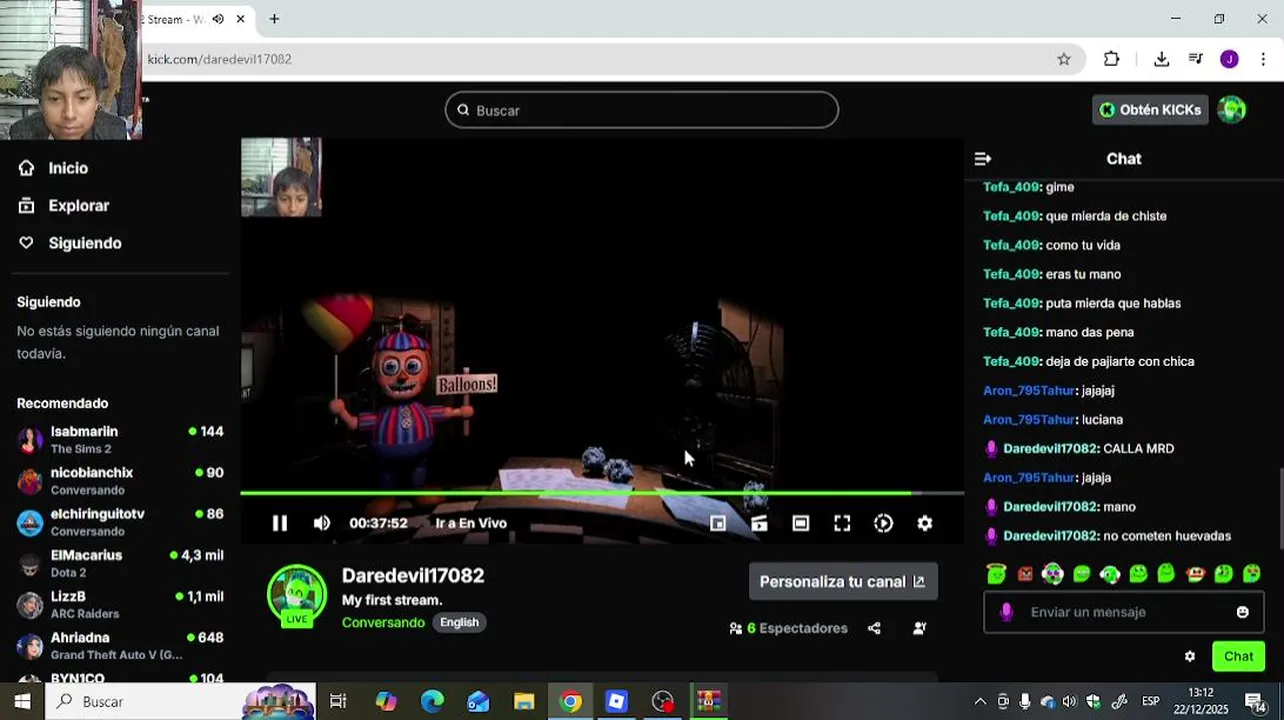Bookmark page with star icon
The height and width of the screenshot is (720, 1284).
[x=1064, y=59]
